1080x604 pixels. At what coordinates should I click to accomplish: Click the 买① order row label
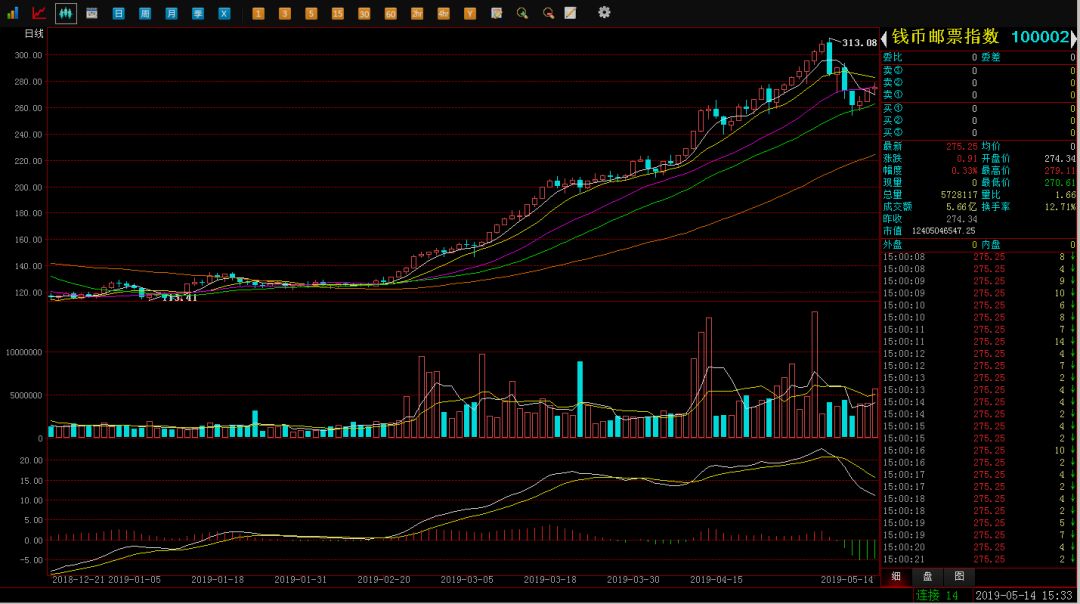click(x=893, y=108)
